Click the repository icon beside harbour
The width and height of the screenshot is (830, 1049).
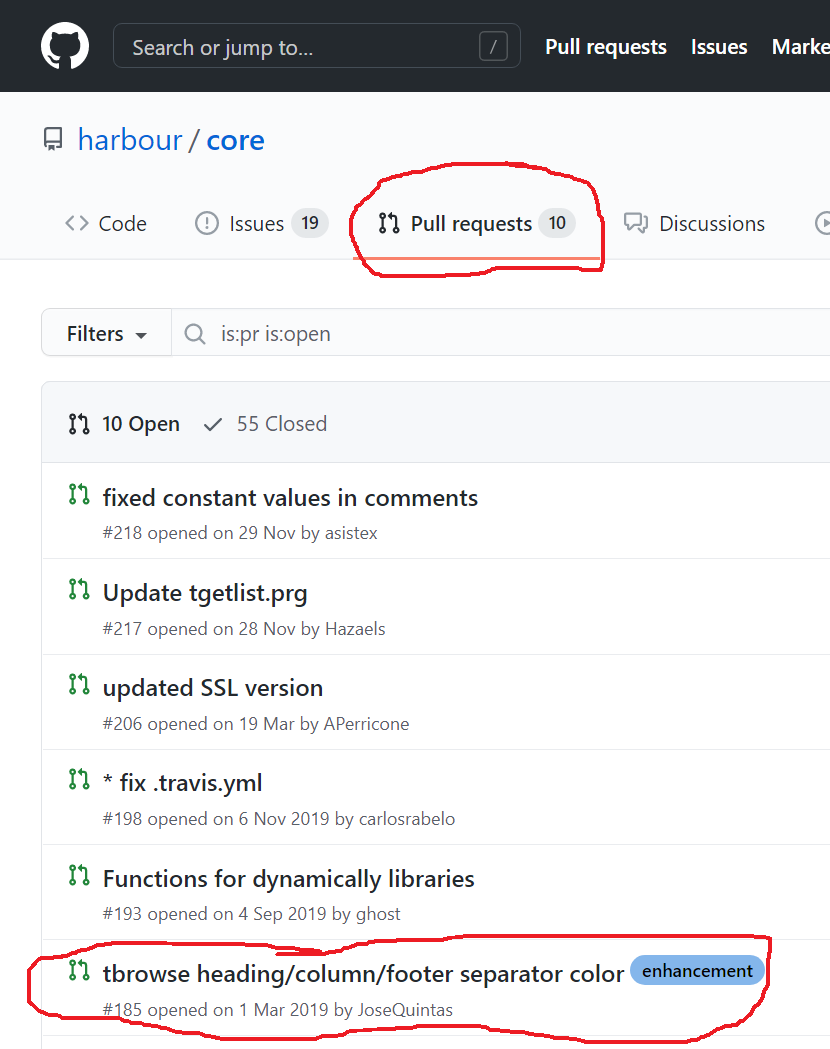pos(53,140)
